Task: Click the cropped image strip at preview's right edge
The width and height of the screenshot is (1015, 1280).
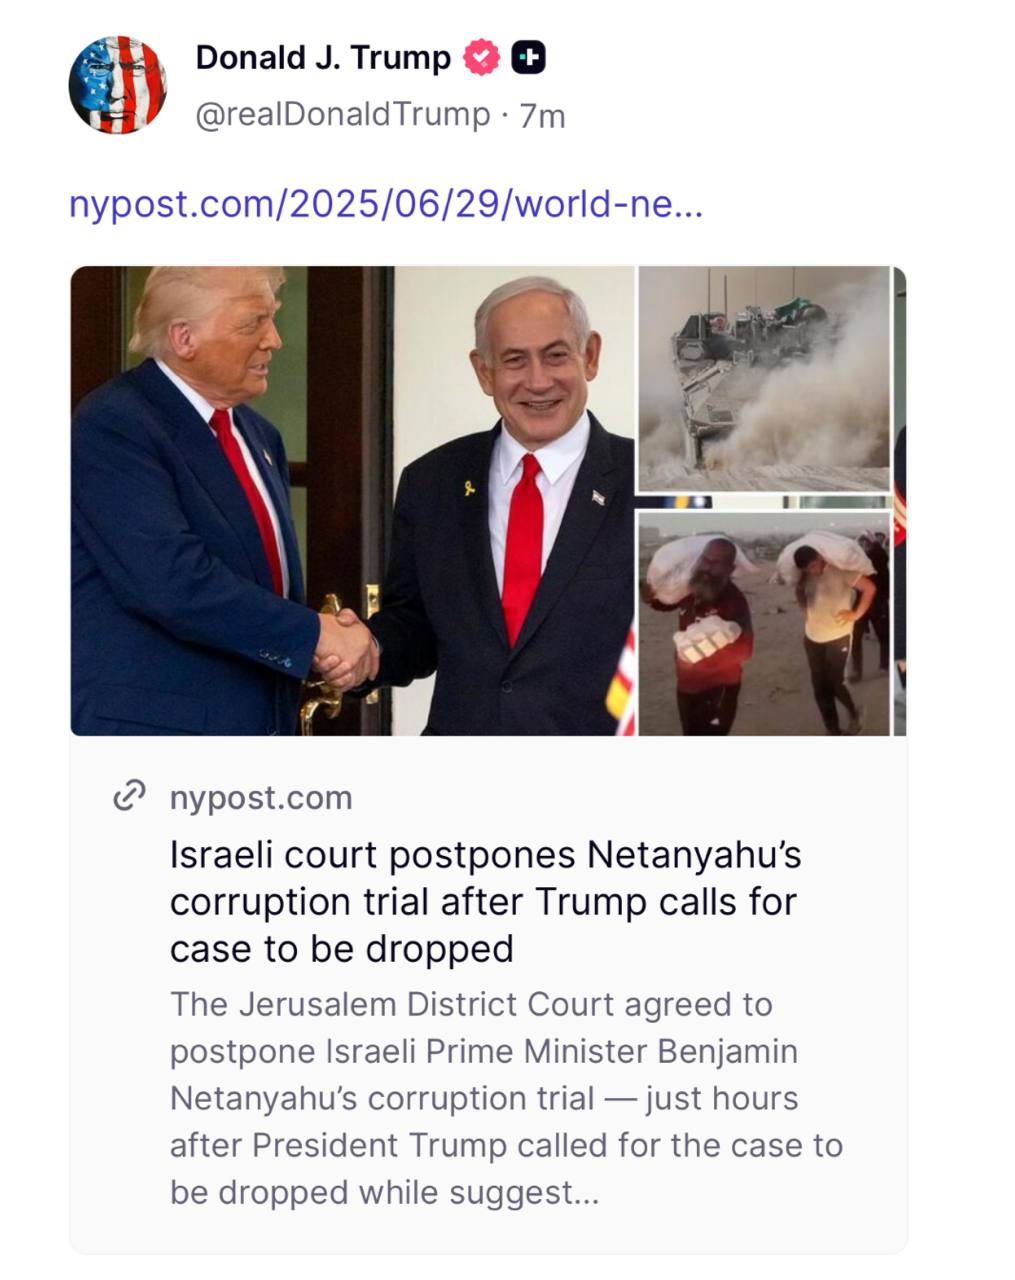Action: point(899,501)
